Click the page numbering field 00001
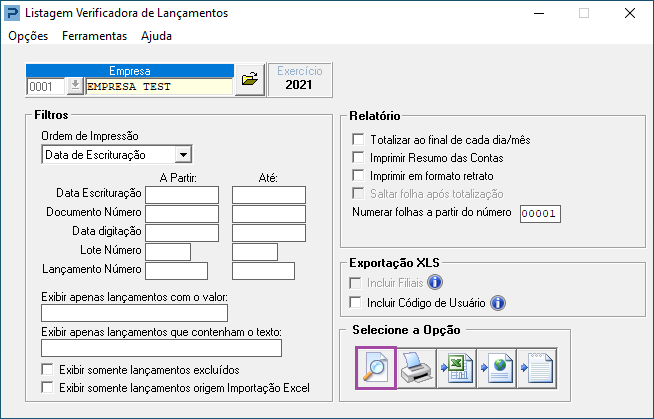The width and height of the screenshot is (654, 419). pos(540,213)
